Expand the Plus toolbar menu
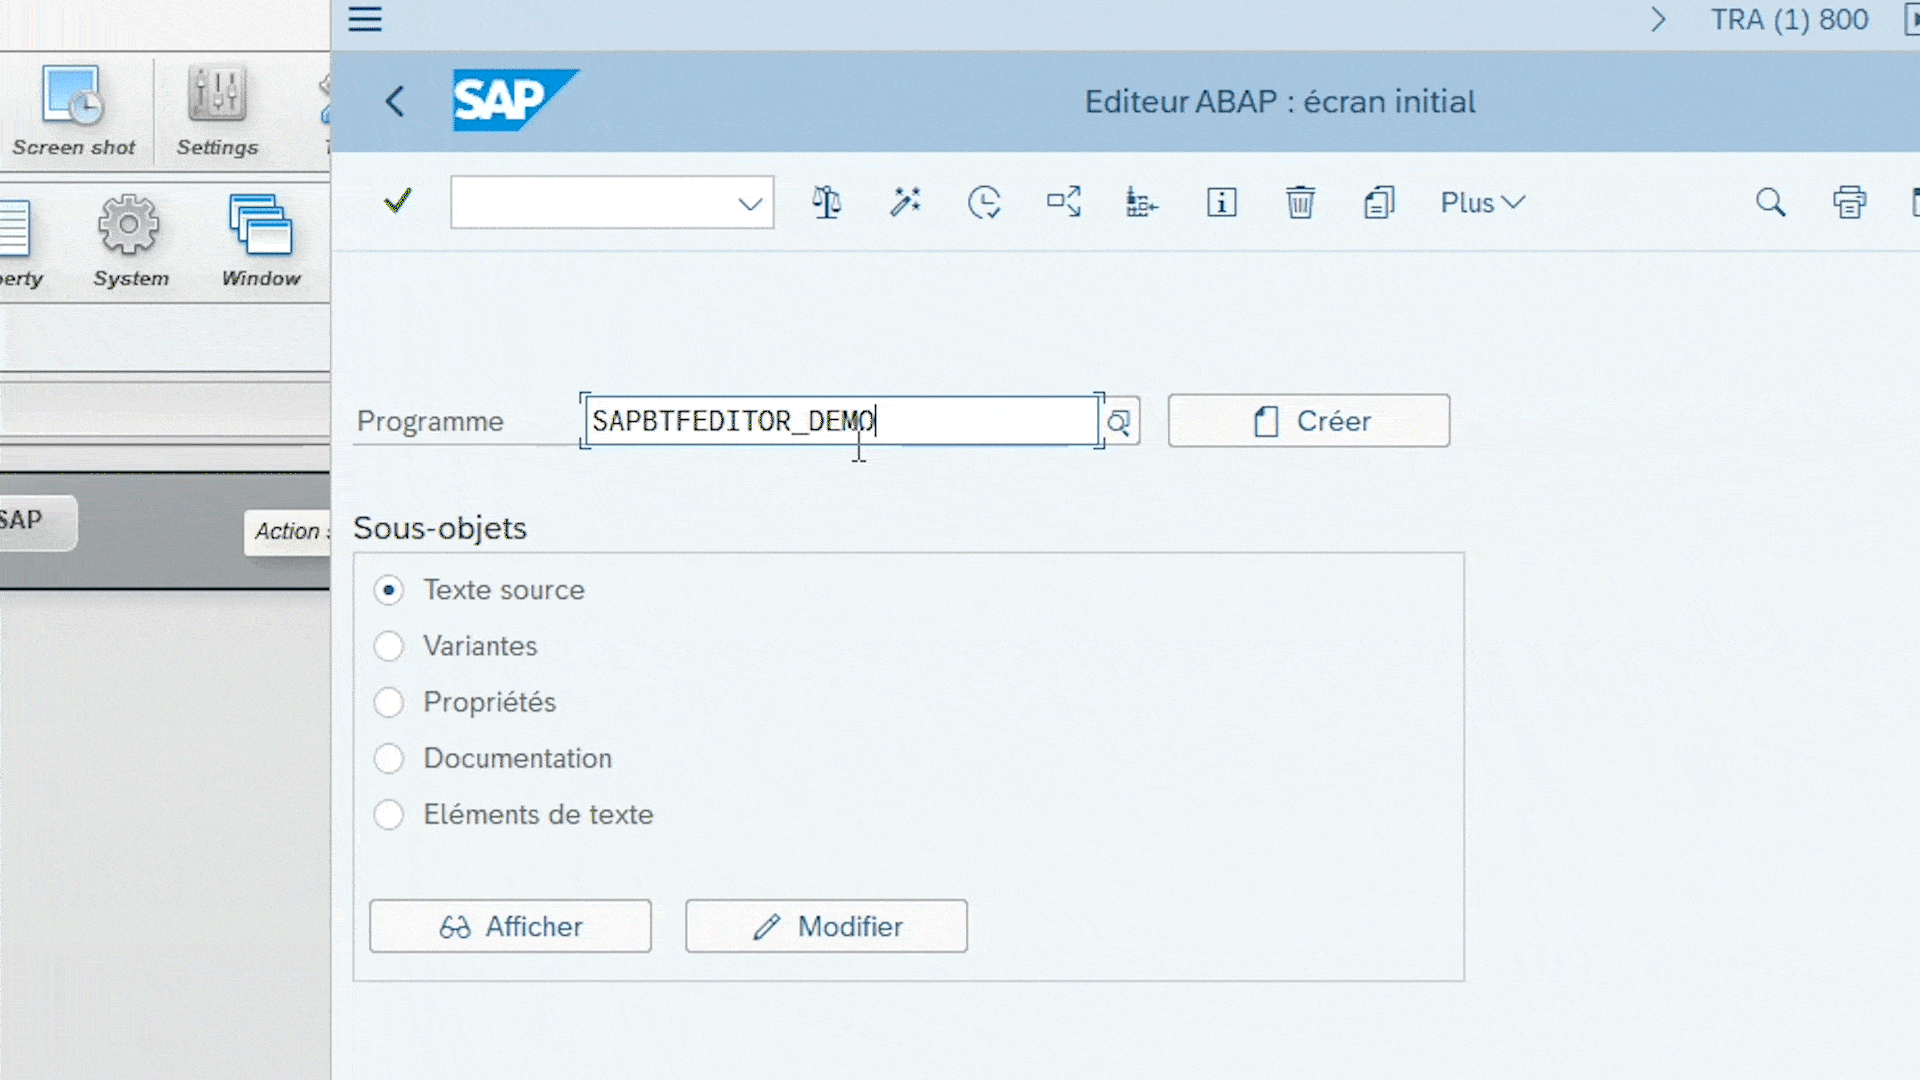 click(x=1483, y=202)
